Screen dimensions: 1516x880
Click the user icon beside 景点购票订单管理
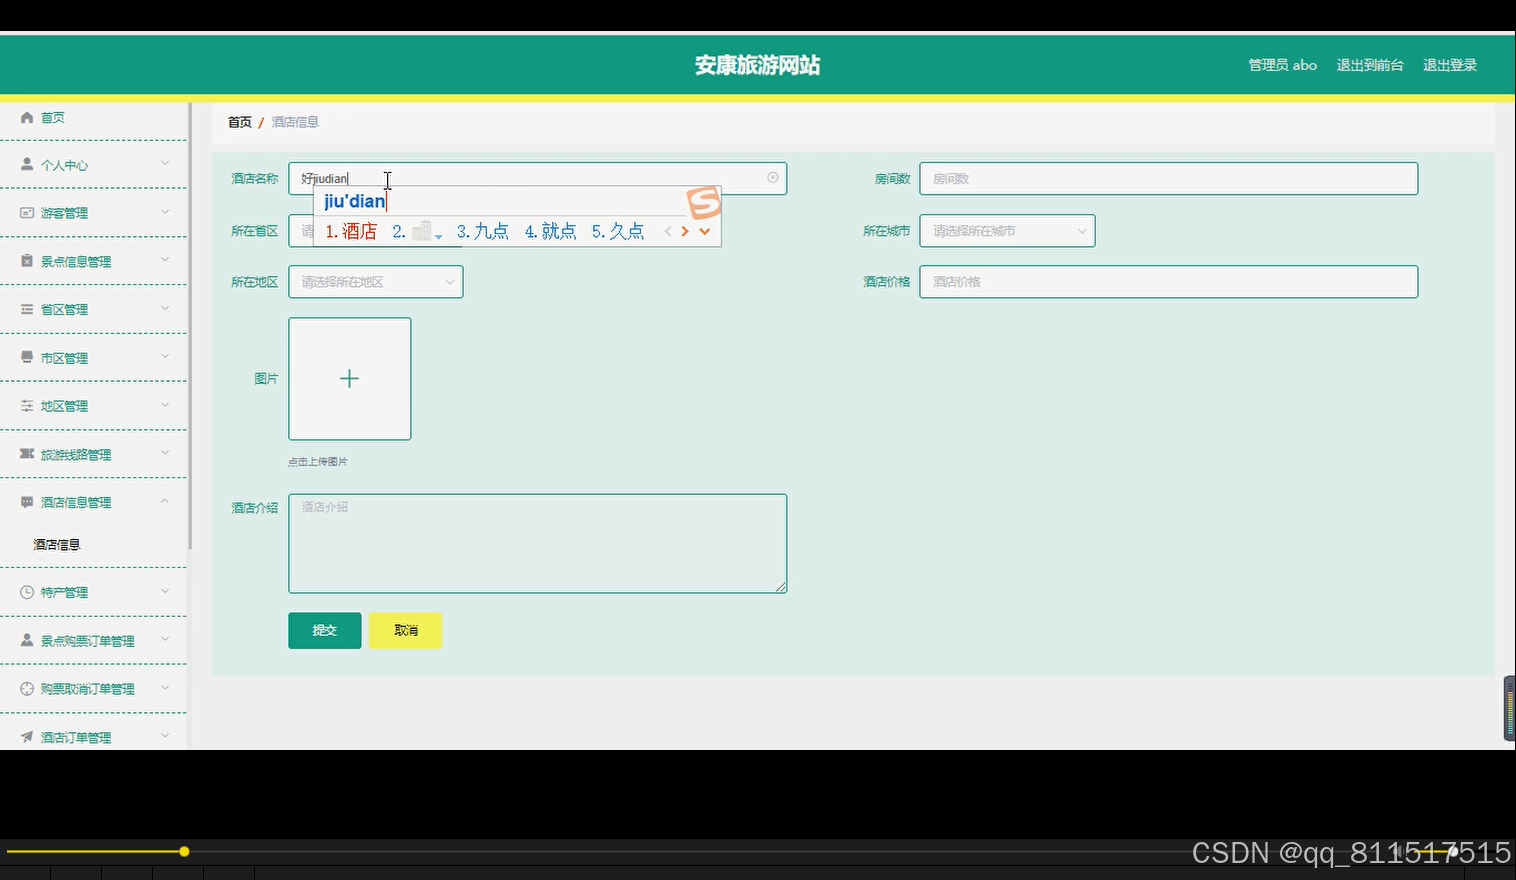coord(27,640)
